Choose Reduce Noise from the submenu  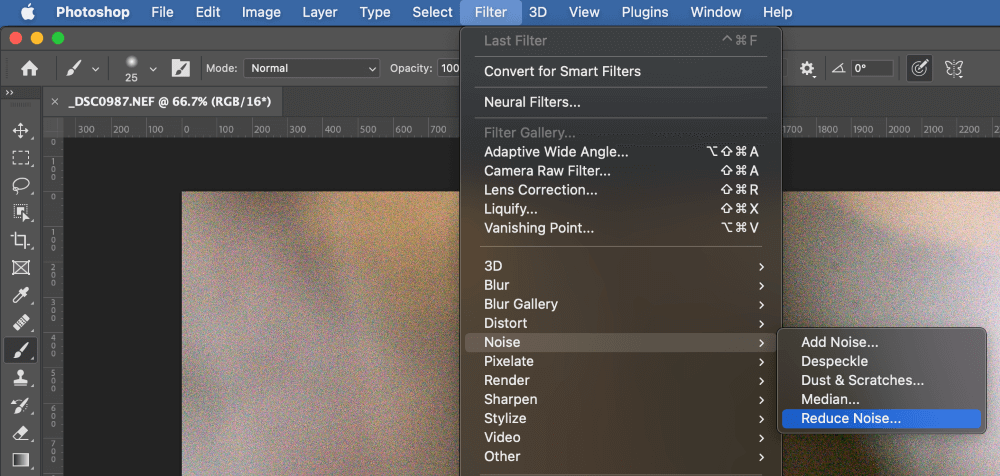(851, 419)
